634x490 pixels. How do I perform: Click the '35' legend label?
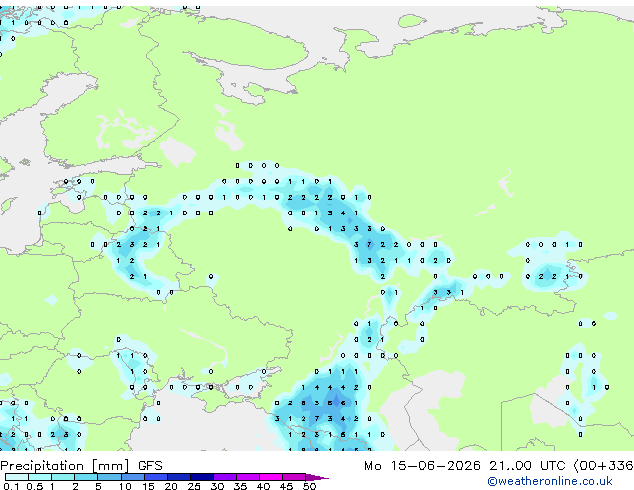click(240, 486)
